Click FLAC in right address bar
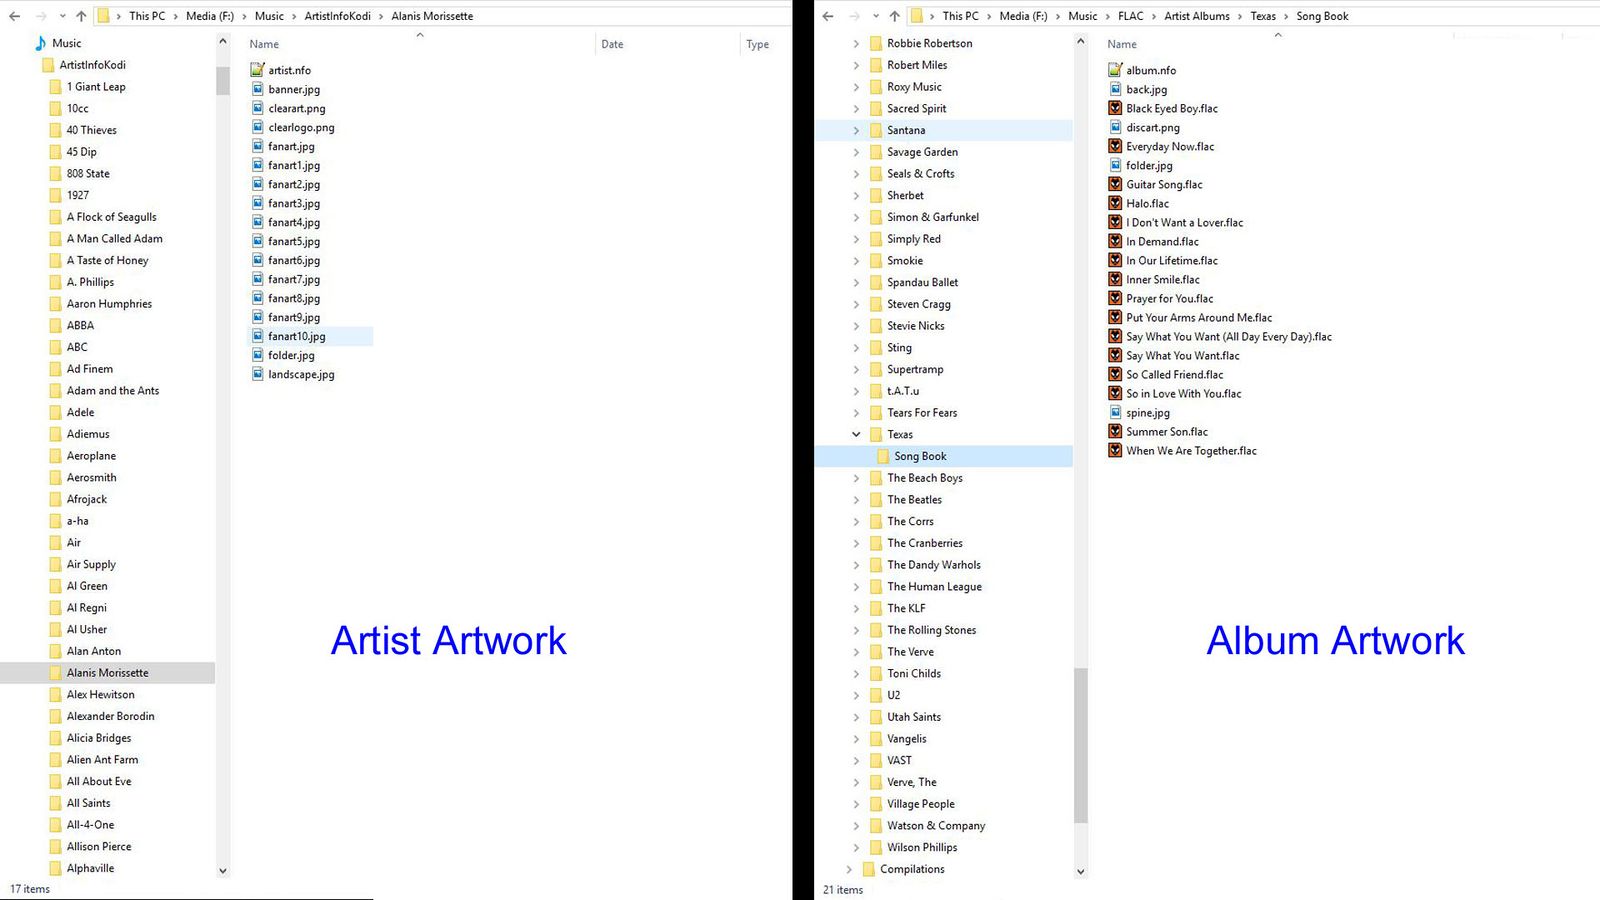 [x=1131, y=16]
